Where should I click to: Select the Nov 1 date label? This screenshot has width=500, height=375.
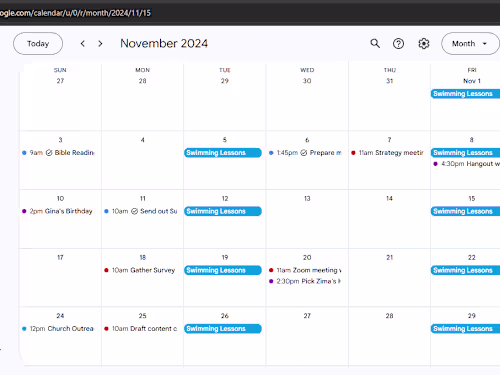coord(472,81)
